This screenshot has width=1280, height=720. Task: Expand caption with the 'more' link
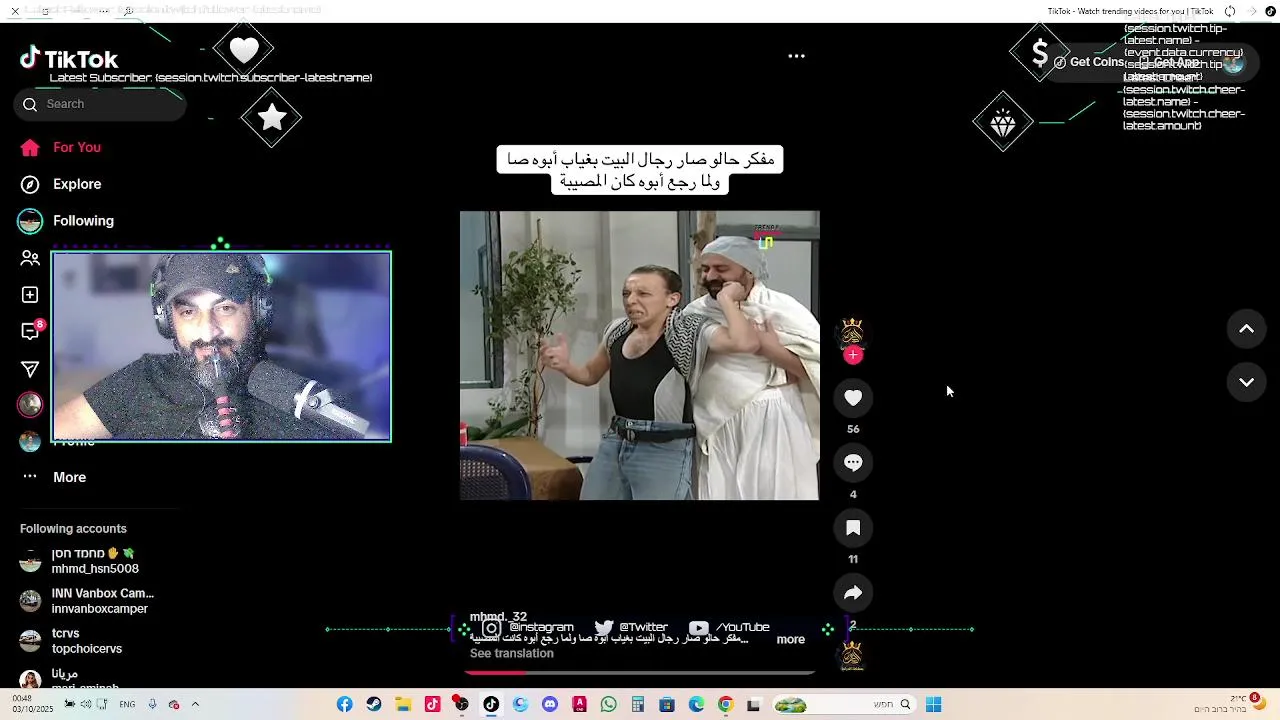click(791, 640)
